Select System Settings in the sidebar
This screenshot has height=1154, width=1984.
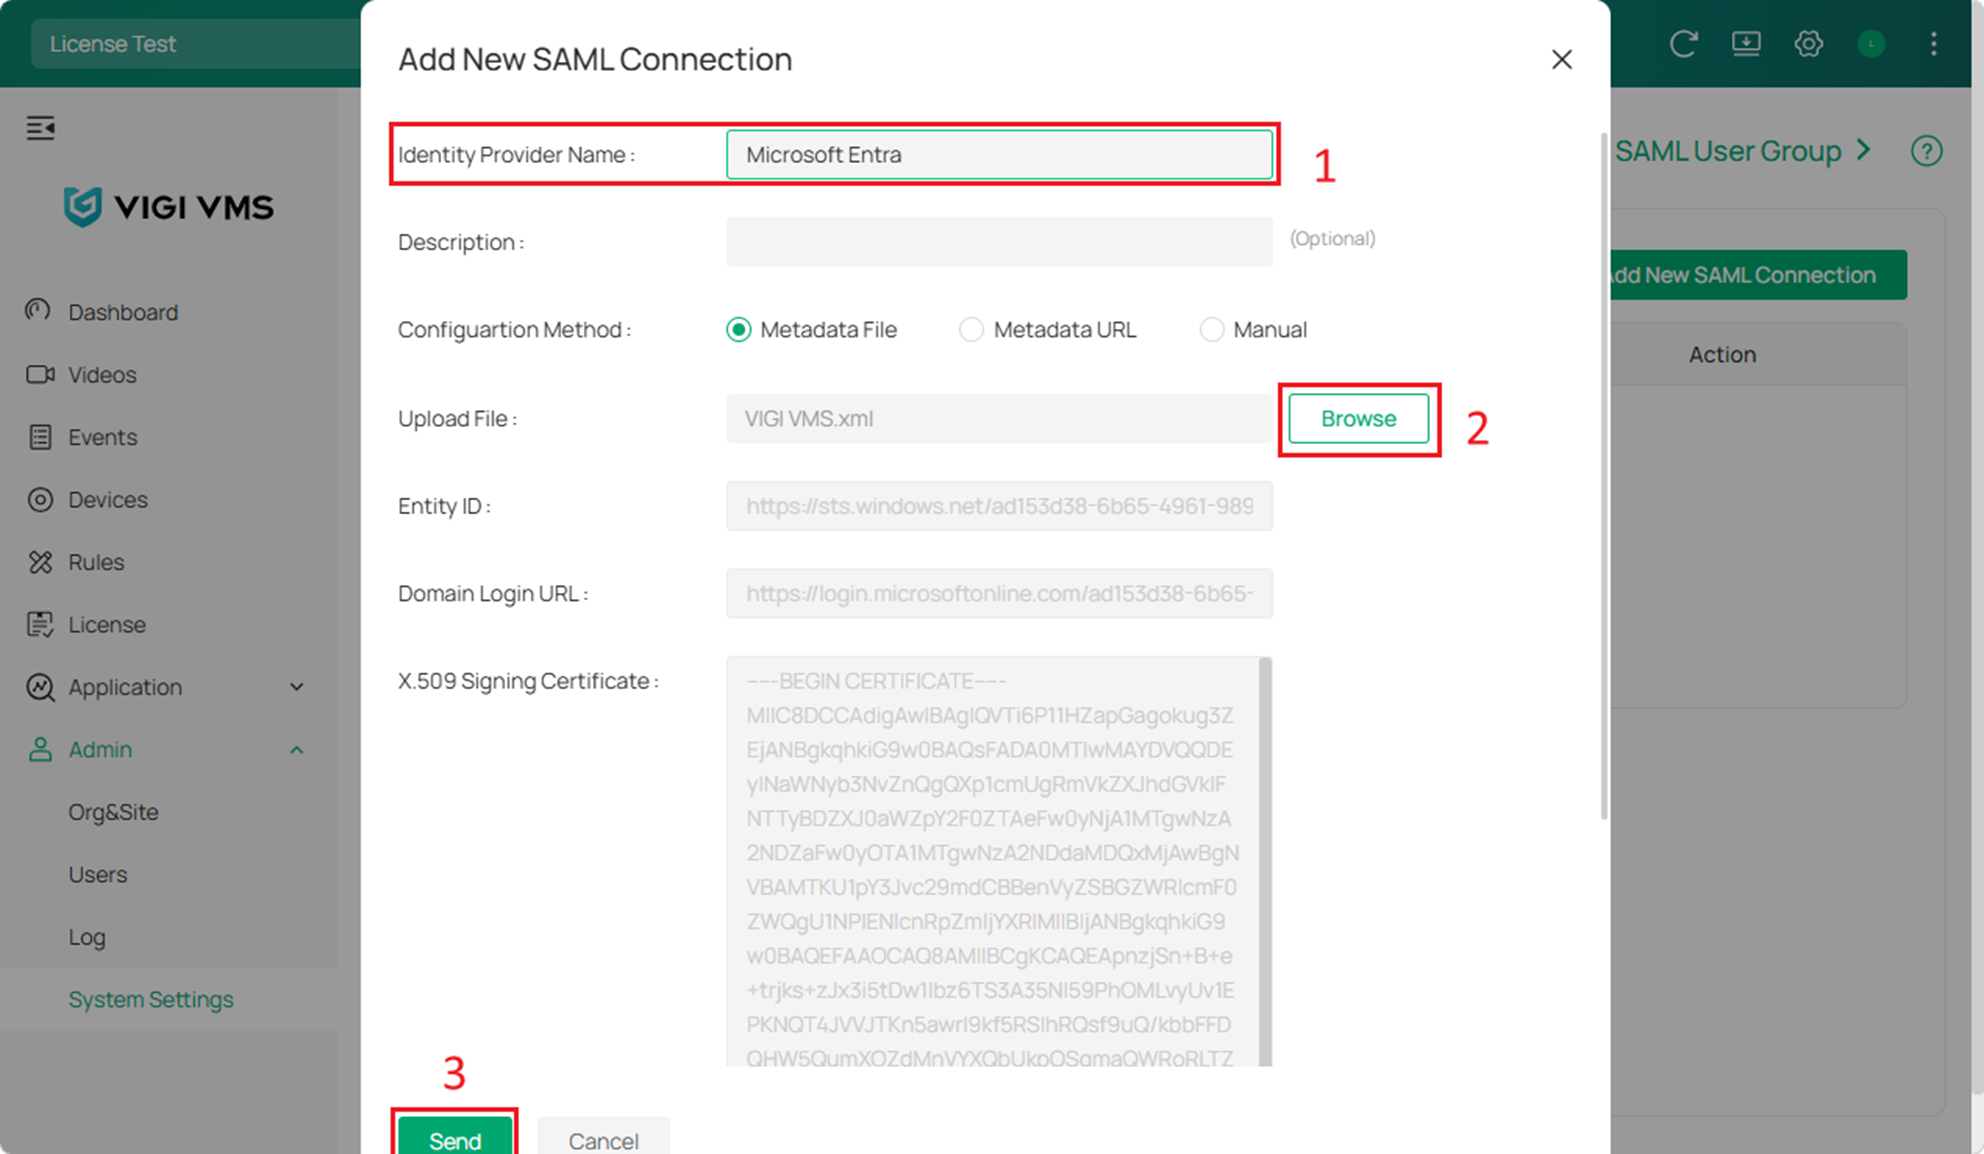click(x=151, y=999)
